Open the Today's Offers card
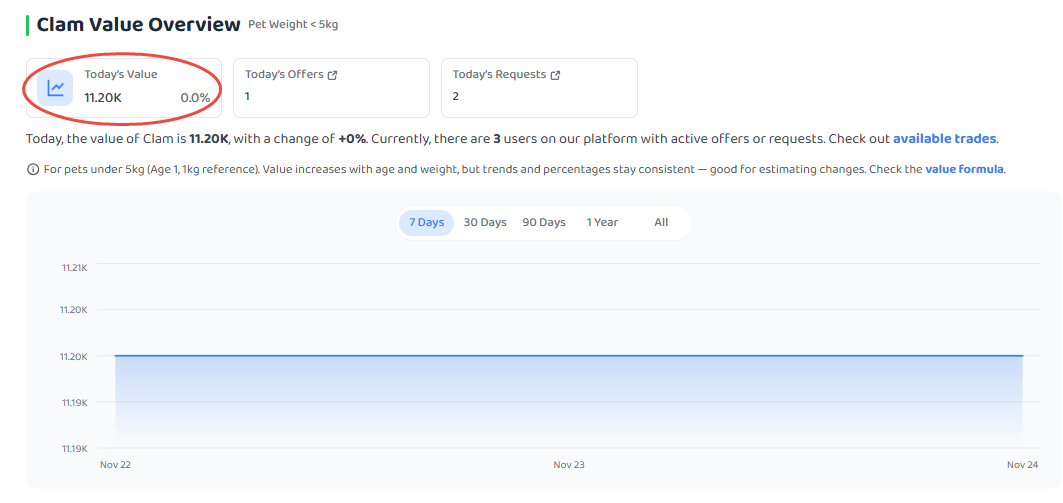Viewport: 1063px width, 503px height. pos(332,87)
